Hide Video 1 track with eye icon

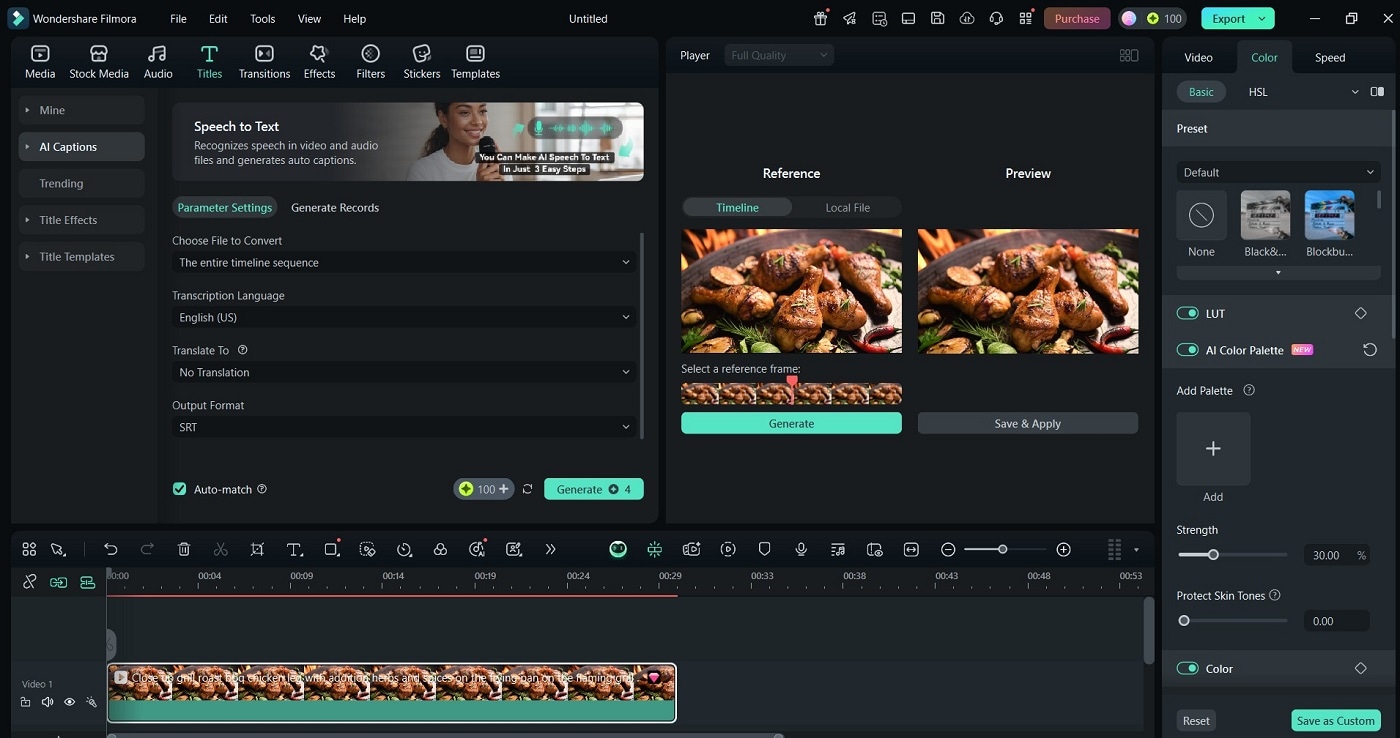[69, 702]
